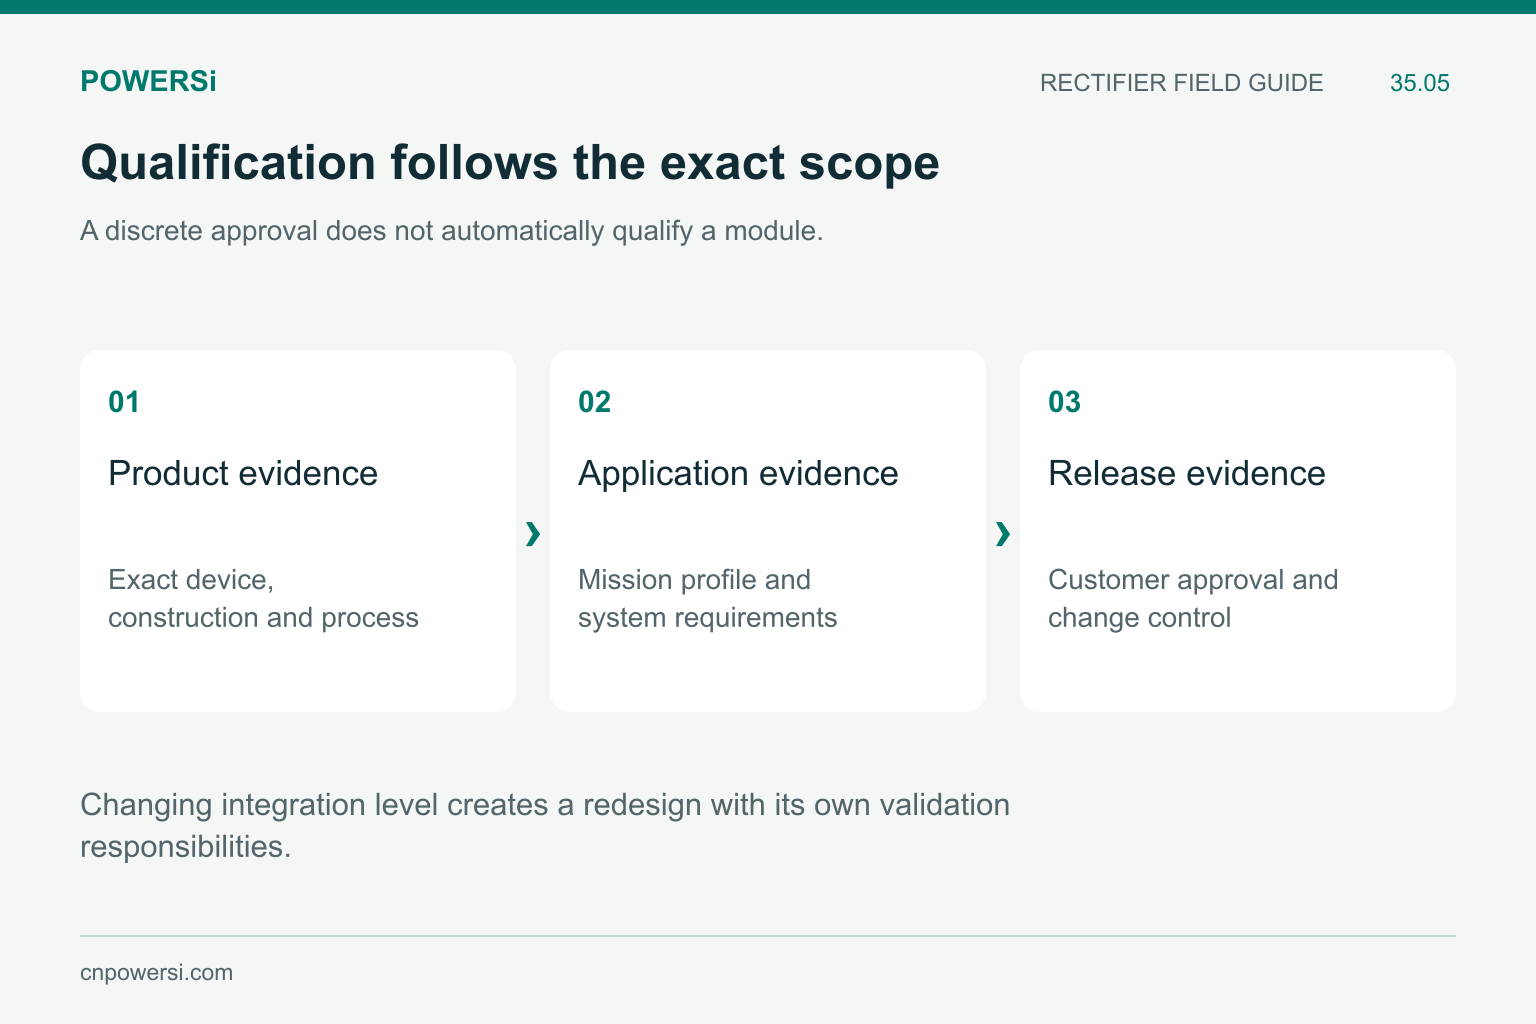Click the chevron arrow after Application evidence card
This screenshot has width=1536, height=1024.
[1003, 534]
